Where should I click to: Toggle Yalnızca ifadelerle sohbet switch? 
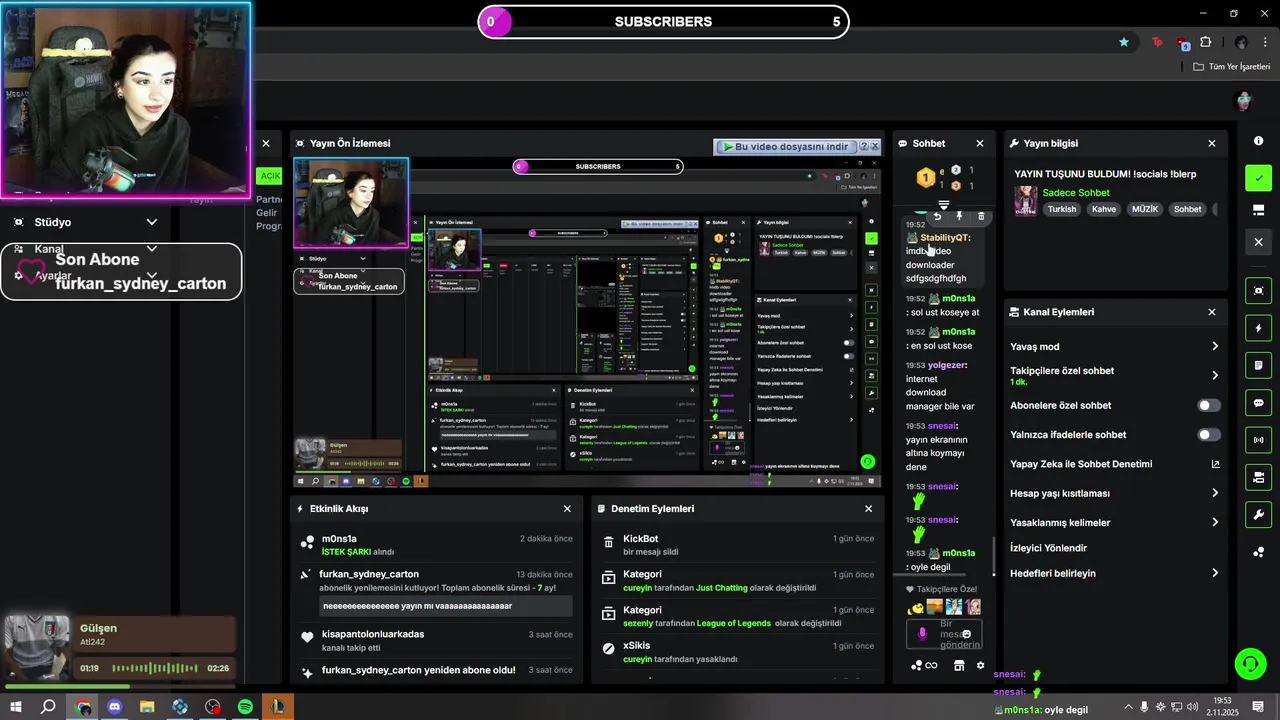1209,435
